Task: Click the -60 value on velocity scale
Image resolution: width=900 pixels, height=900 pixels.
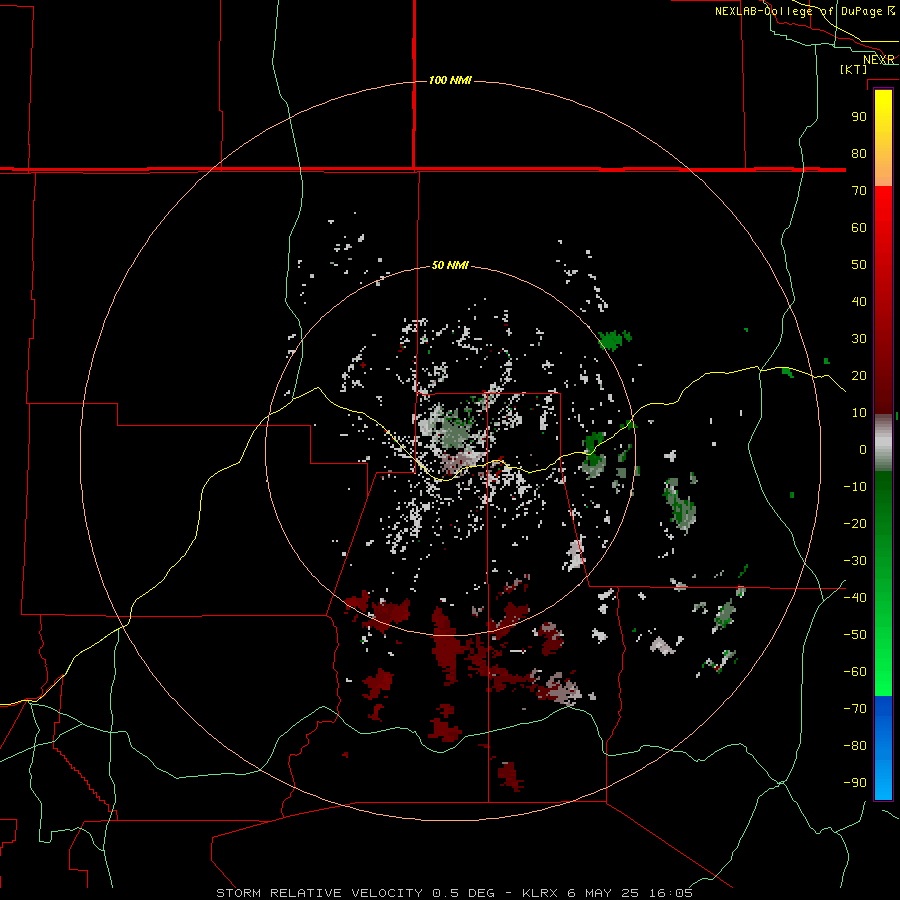Action: (855, 672)
